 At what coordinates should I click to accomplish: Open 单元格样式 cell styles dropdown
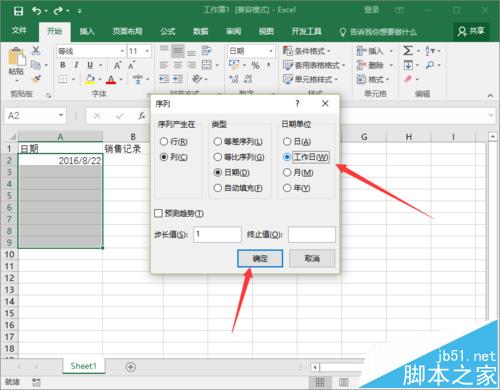310,79
